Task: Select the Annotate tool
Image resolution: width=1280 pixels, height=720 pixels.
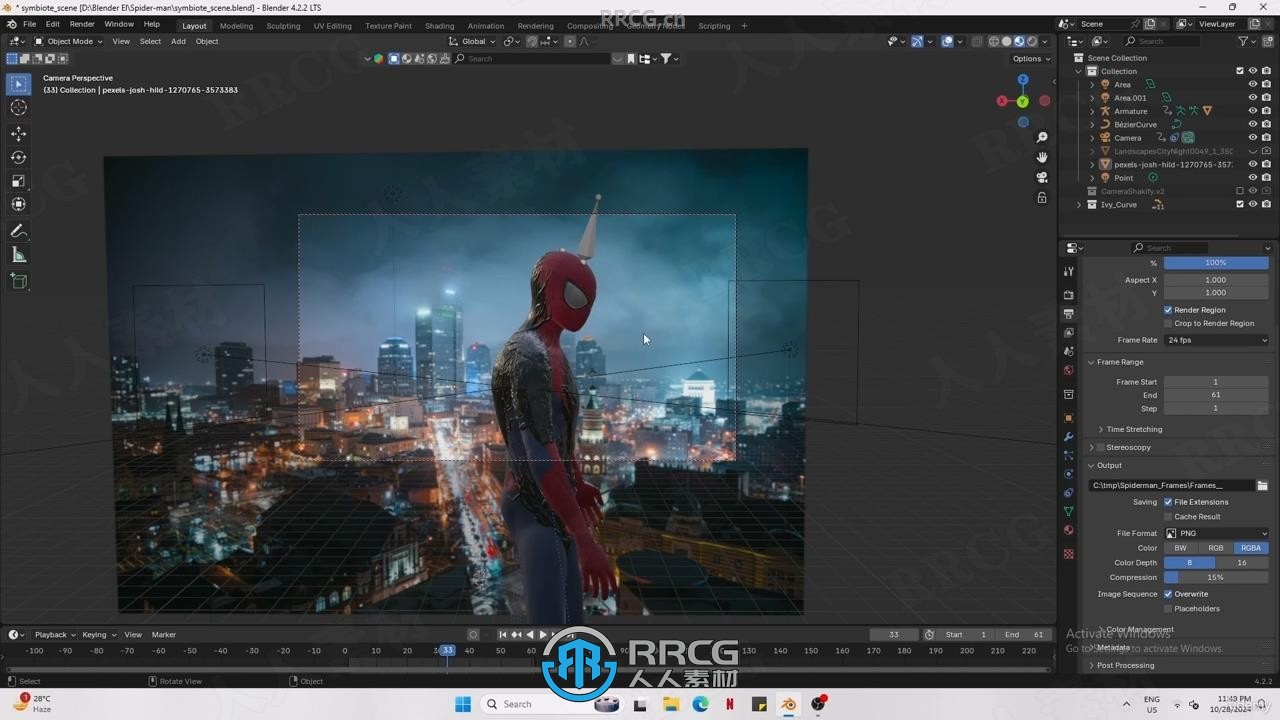Action: 19,231
